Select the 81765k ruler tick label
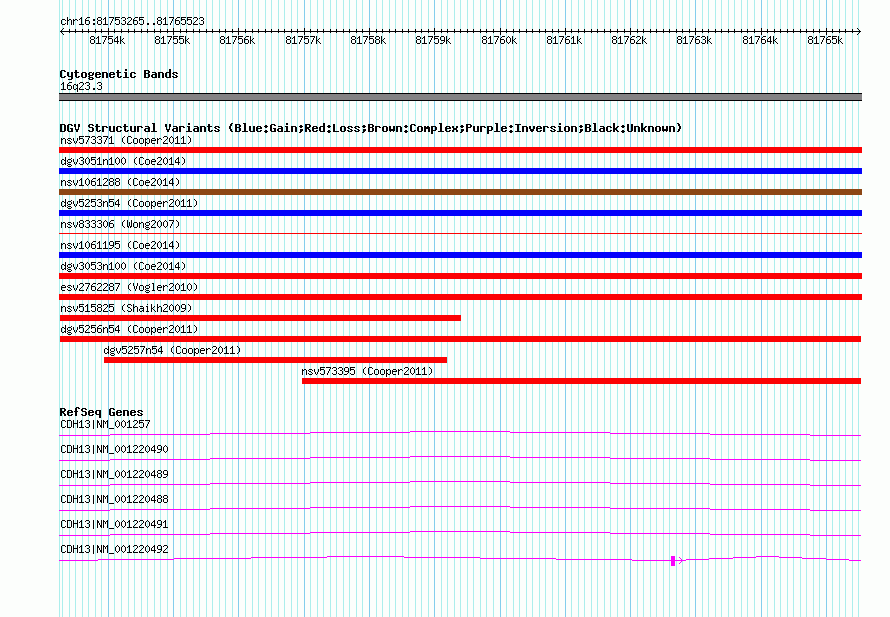The image size is (890, 617). [825, 40]
